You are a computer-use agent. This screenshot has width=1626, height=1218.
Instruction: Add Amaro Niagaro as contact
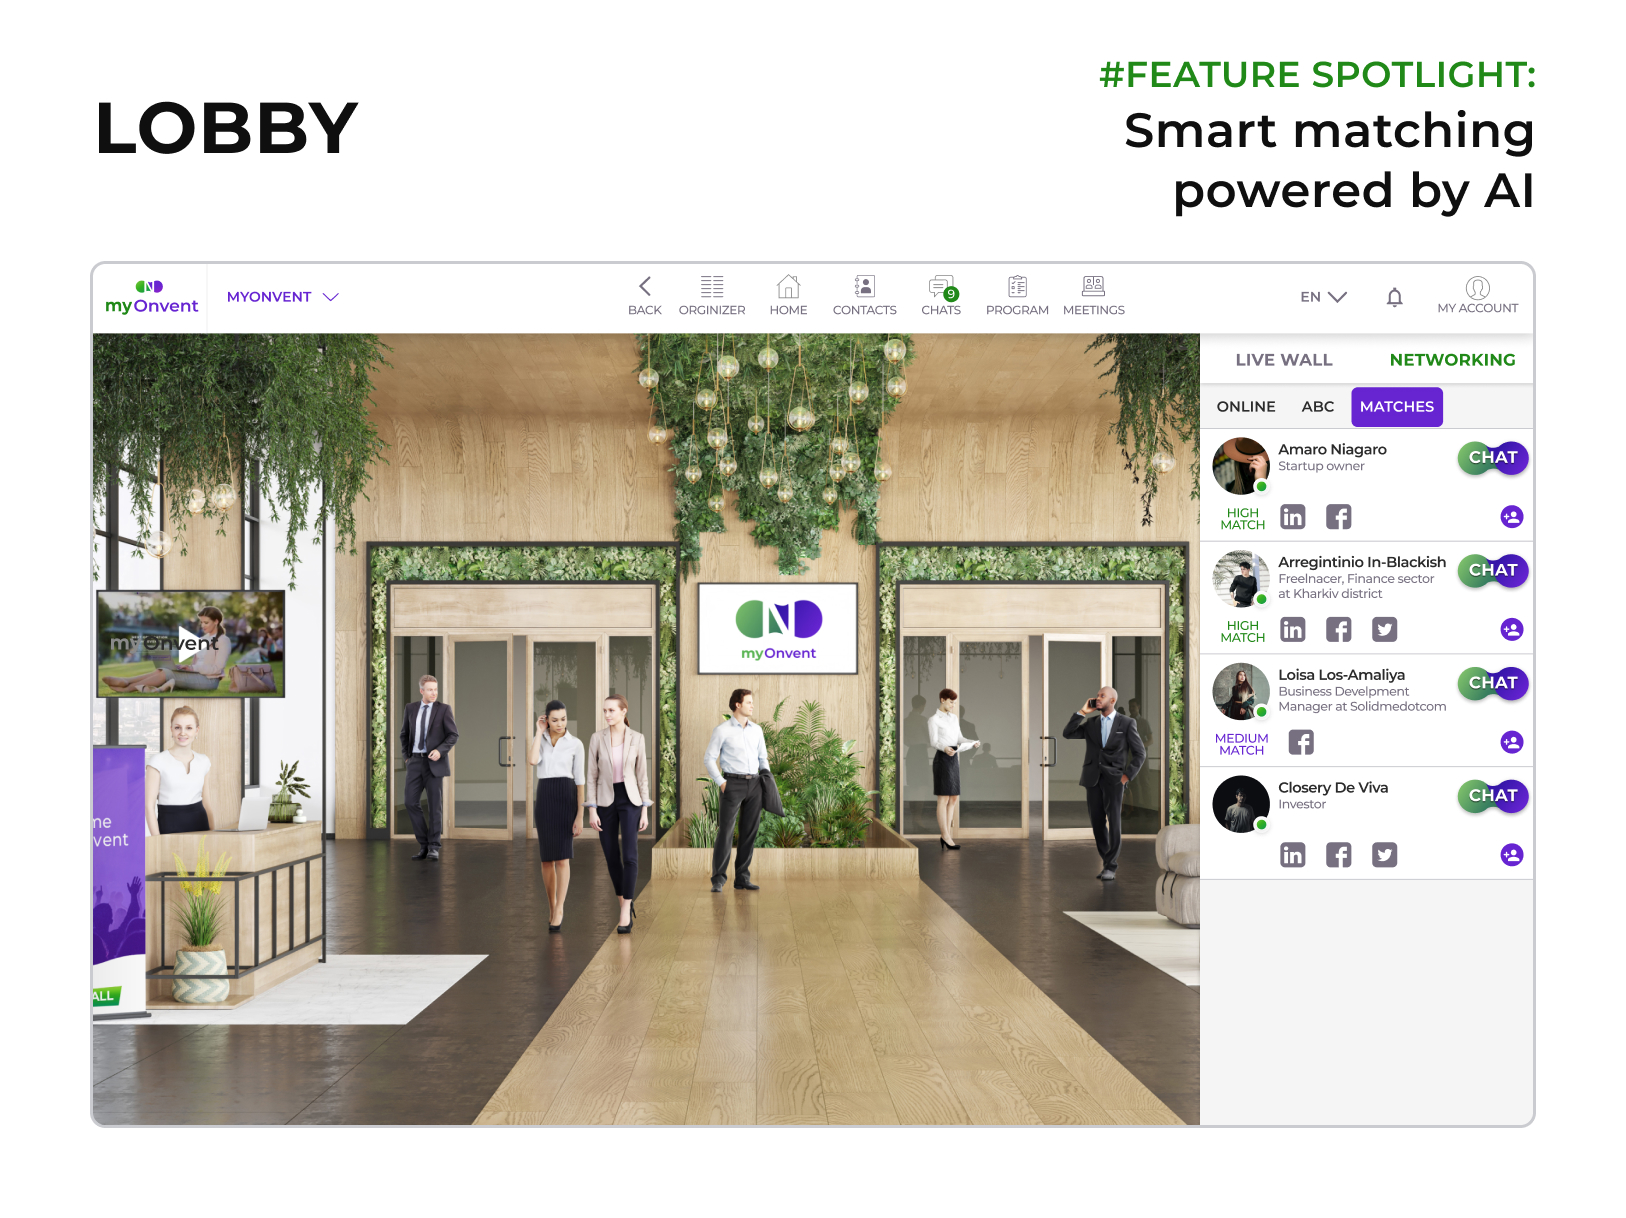coord(1512,517)
